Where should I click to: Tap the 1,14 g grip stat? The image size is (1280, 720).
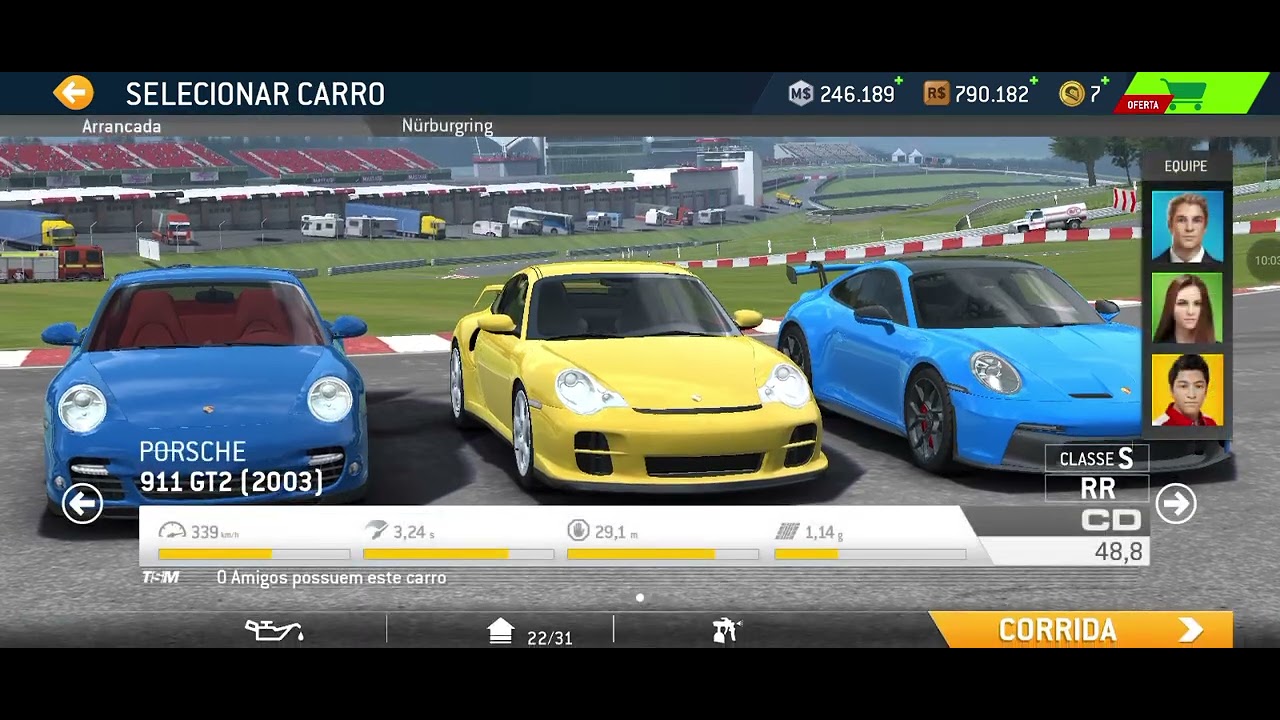[x=870, y=541]
